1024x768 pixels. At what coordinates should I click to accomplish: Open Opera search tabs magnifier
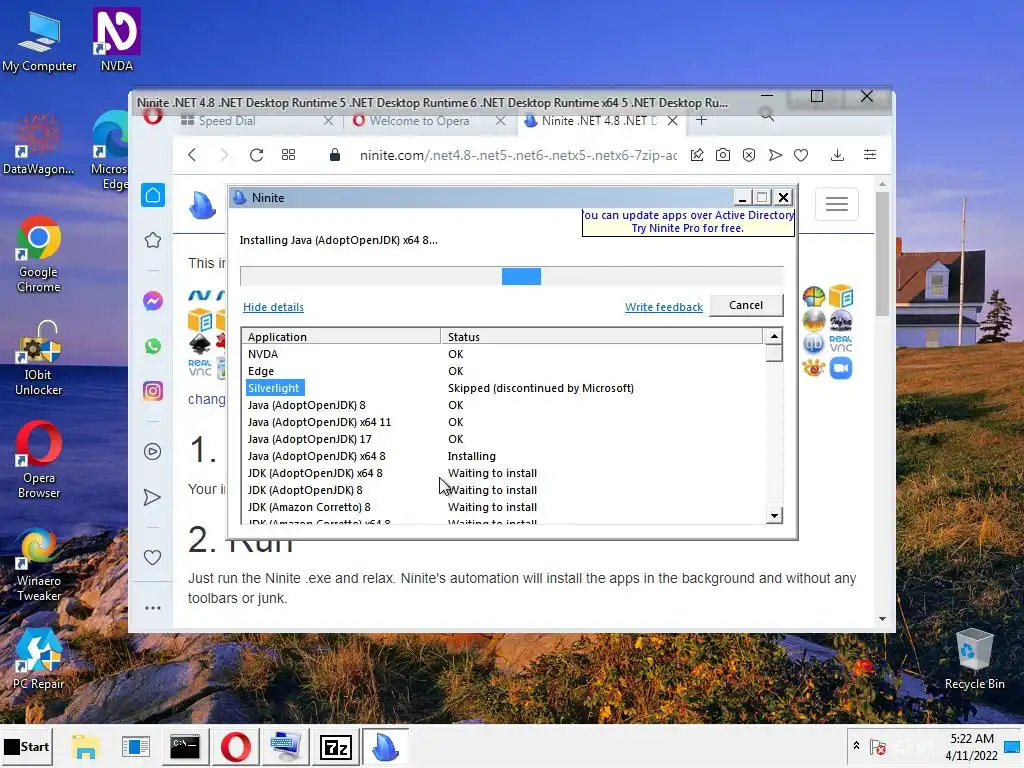(x=767, y=116)
